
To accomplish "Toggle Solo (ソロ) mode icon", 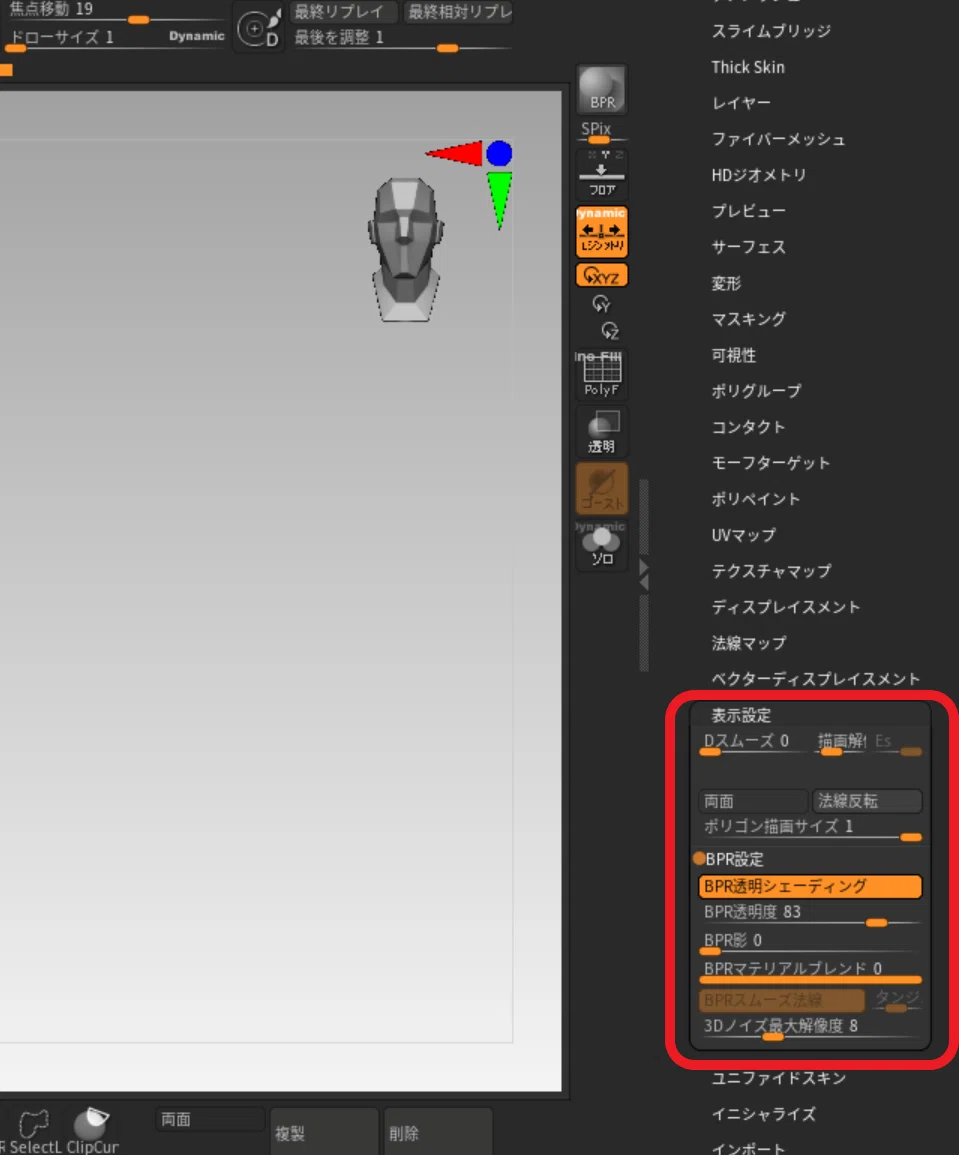I will pyautogui.click(x=602, y=546).
